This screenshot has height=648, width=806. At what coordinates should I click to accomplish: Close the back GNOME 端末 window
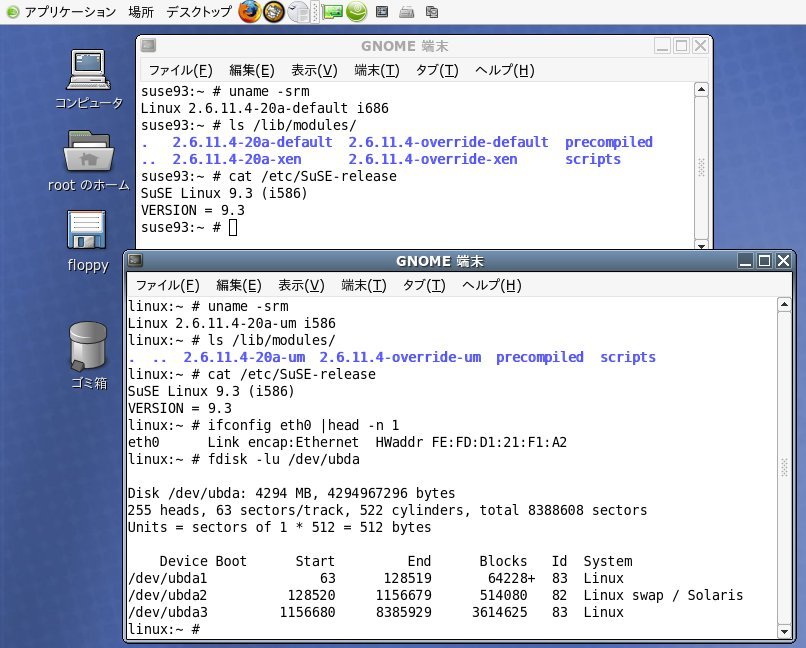pyautogui.click(x=701, y=46)
